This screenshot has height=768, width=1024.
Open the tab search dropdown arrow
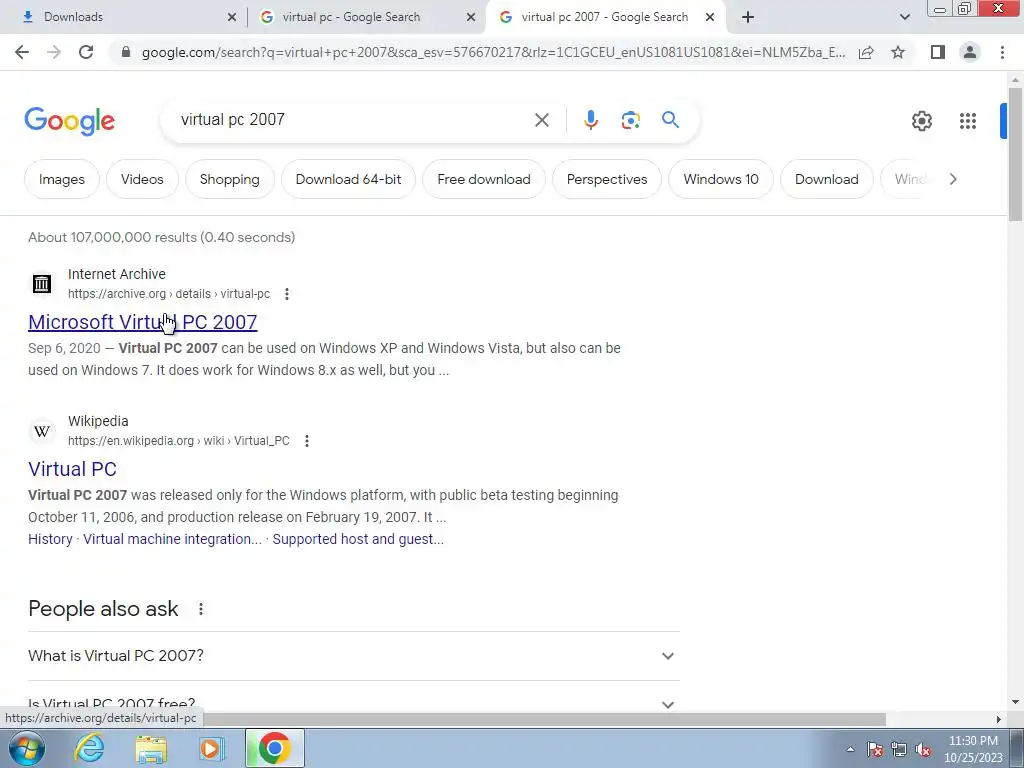point(904,17)
